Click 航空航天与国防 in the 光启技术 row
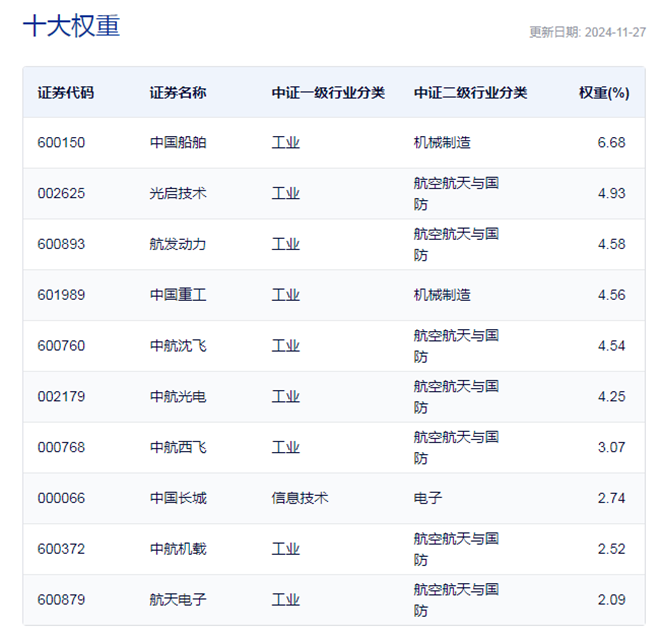The width and height of the screenshot is (660, 633). (x=456, y=194)
